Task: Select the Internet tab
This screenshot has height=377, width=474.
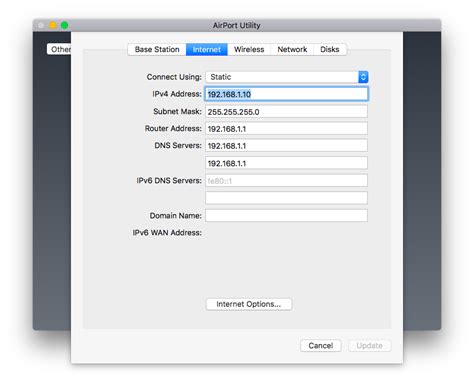Action: [207, 50]
